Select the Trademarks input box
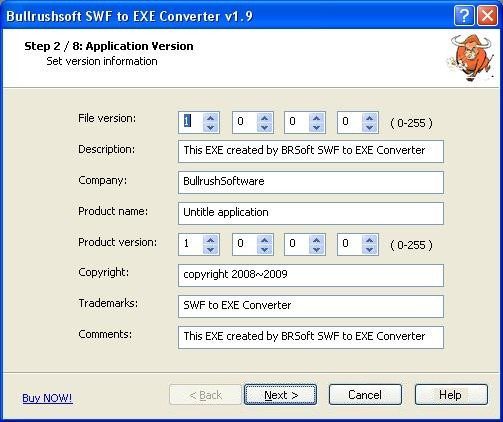 pos(311,306)
